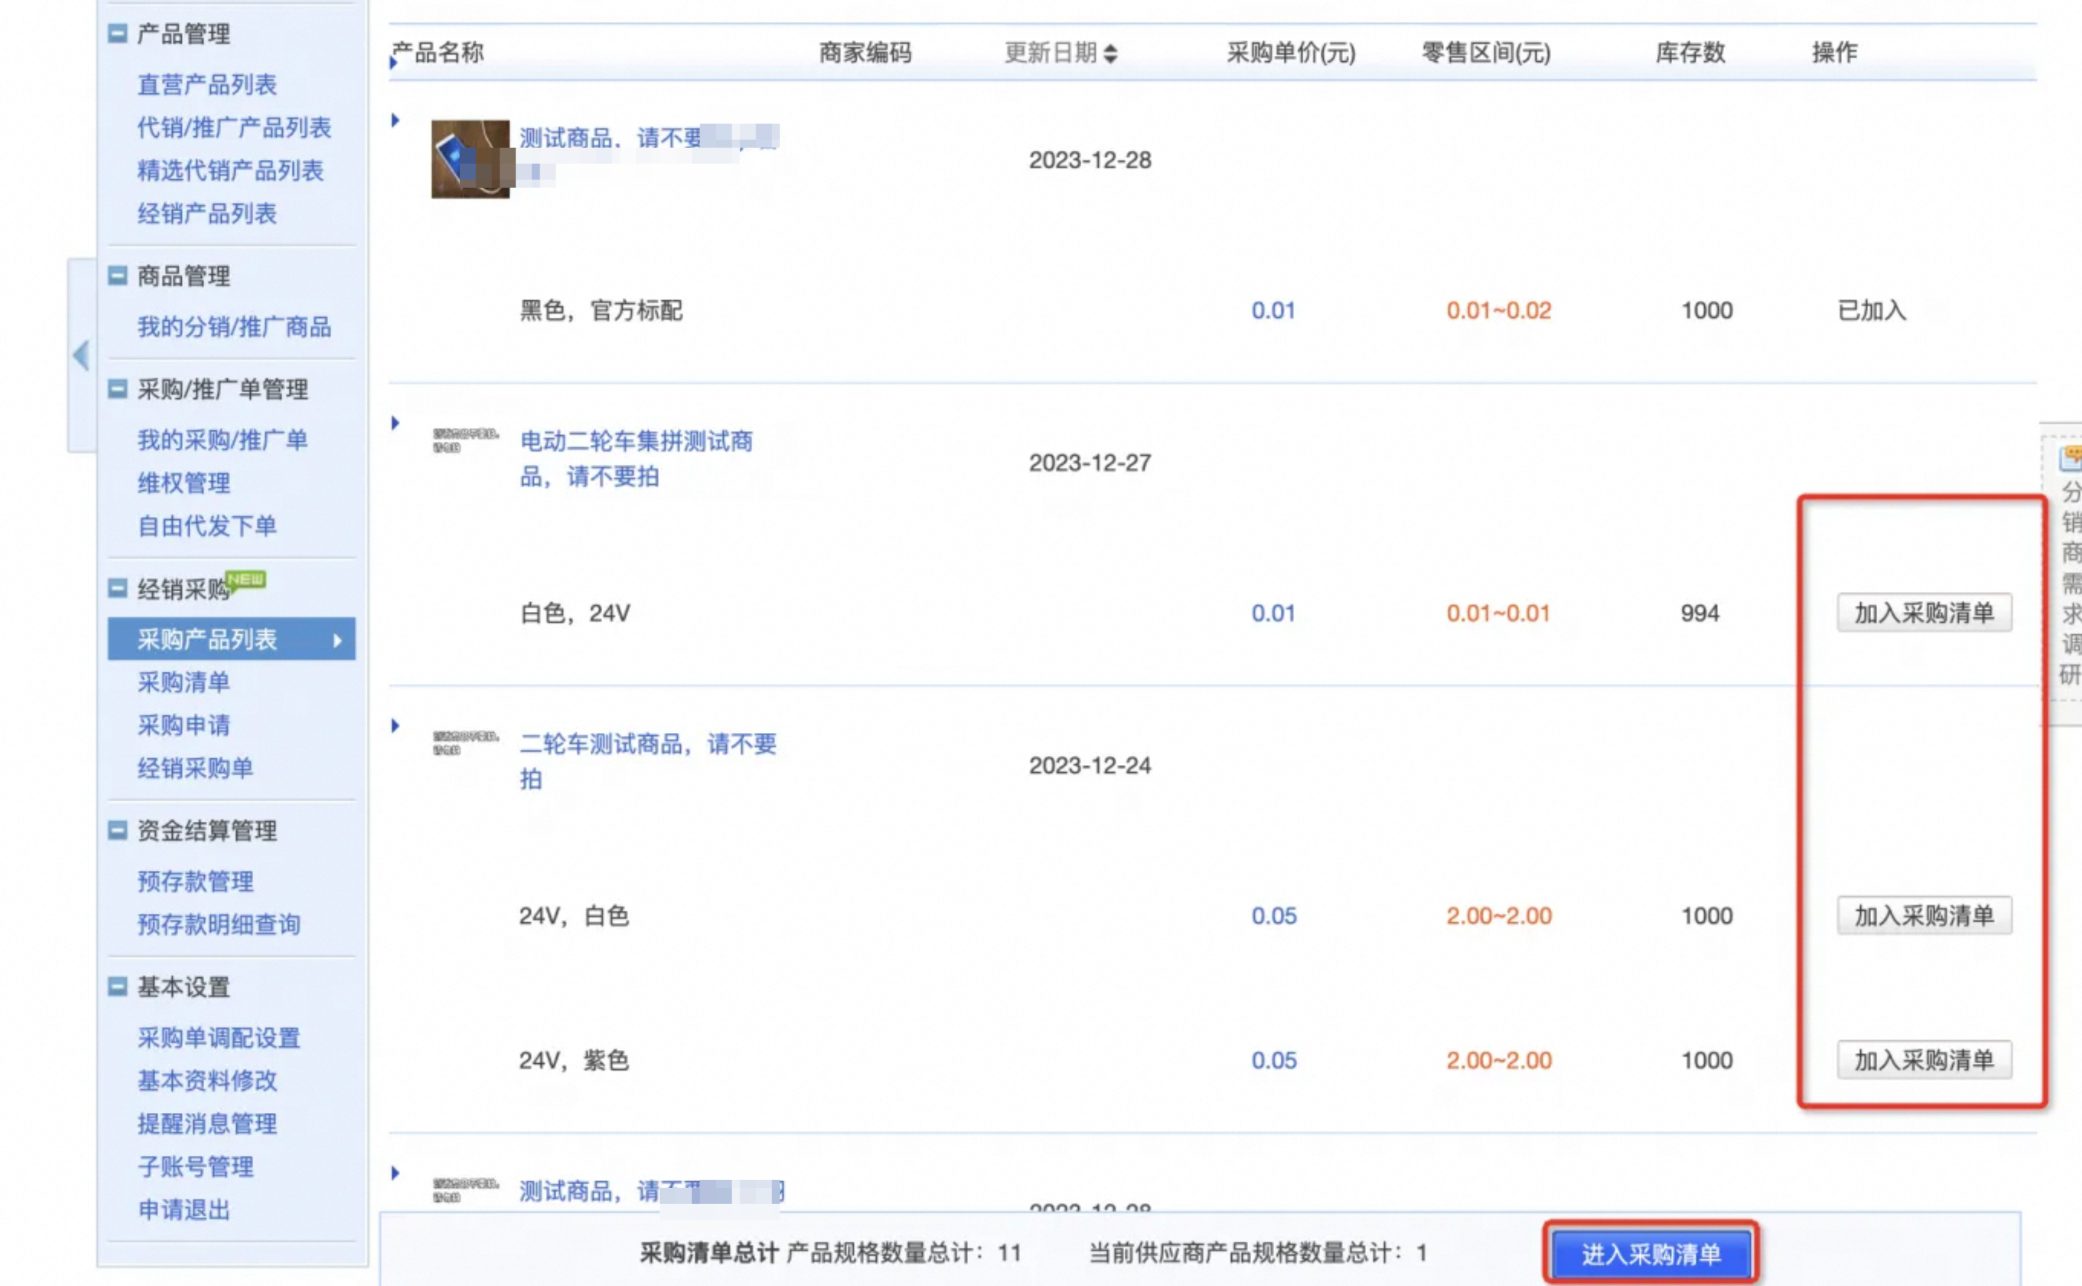This screenshot has width=2082, height=1286.
Task: Click 已加入 status in 黑色 row
Action: click(x=1872, y=311)
